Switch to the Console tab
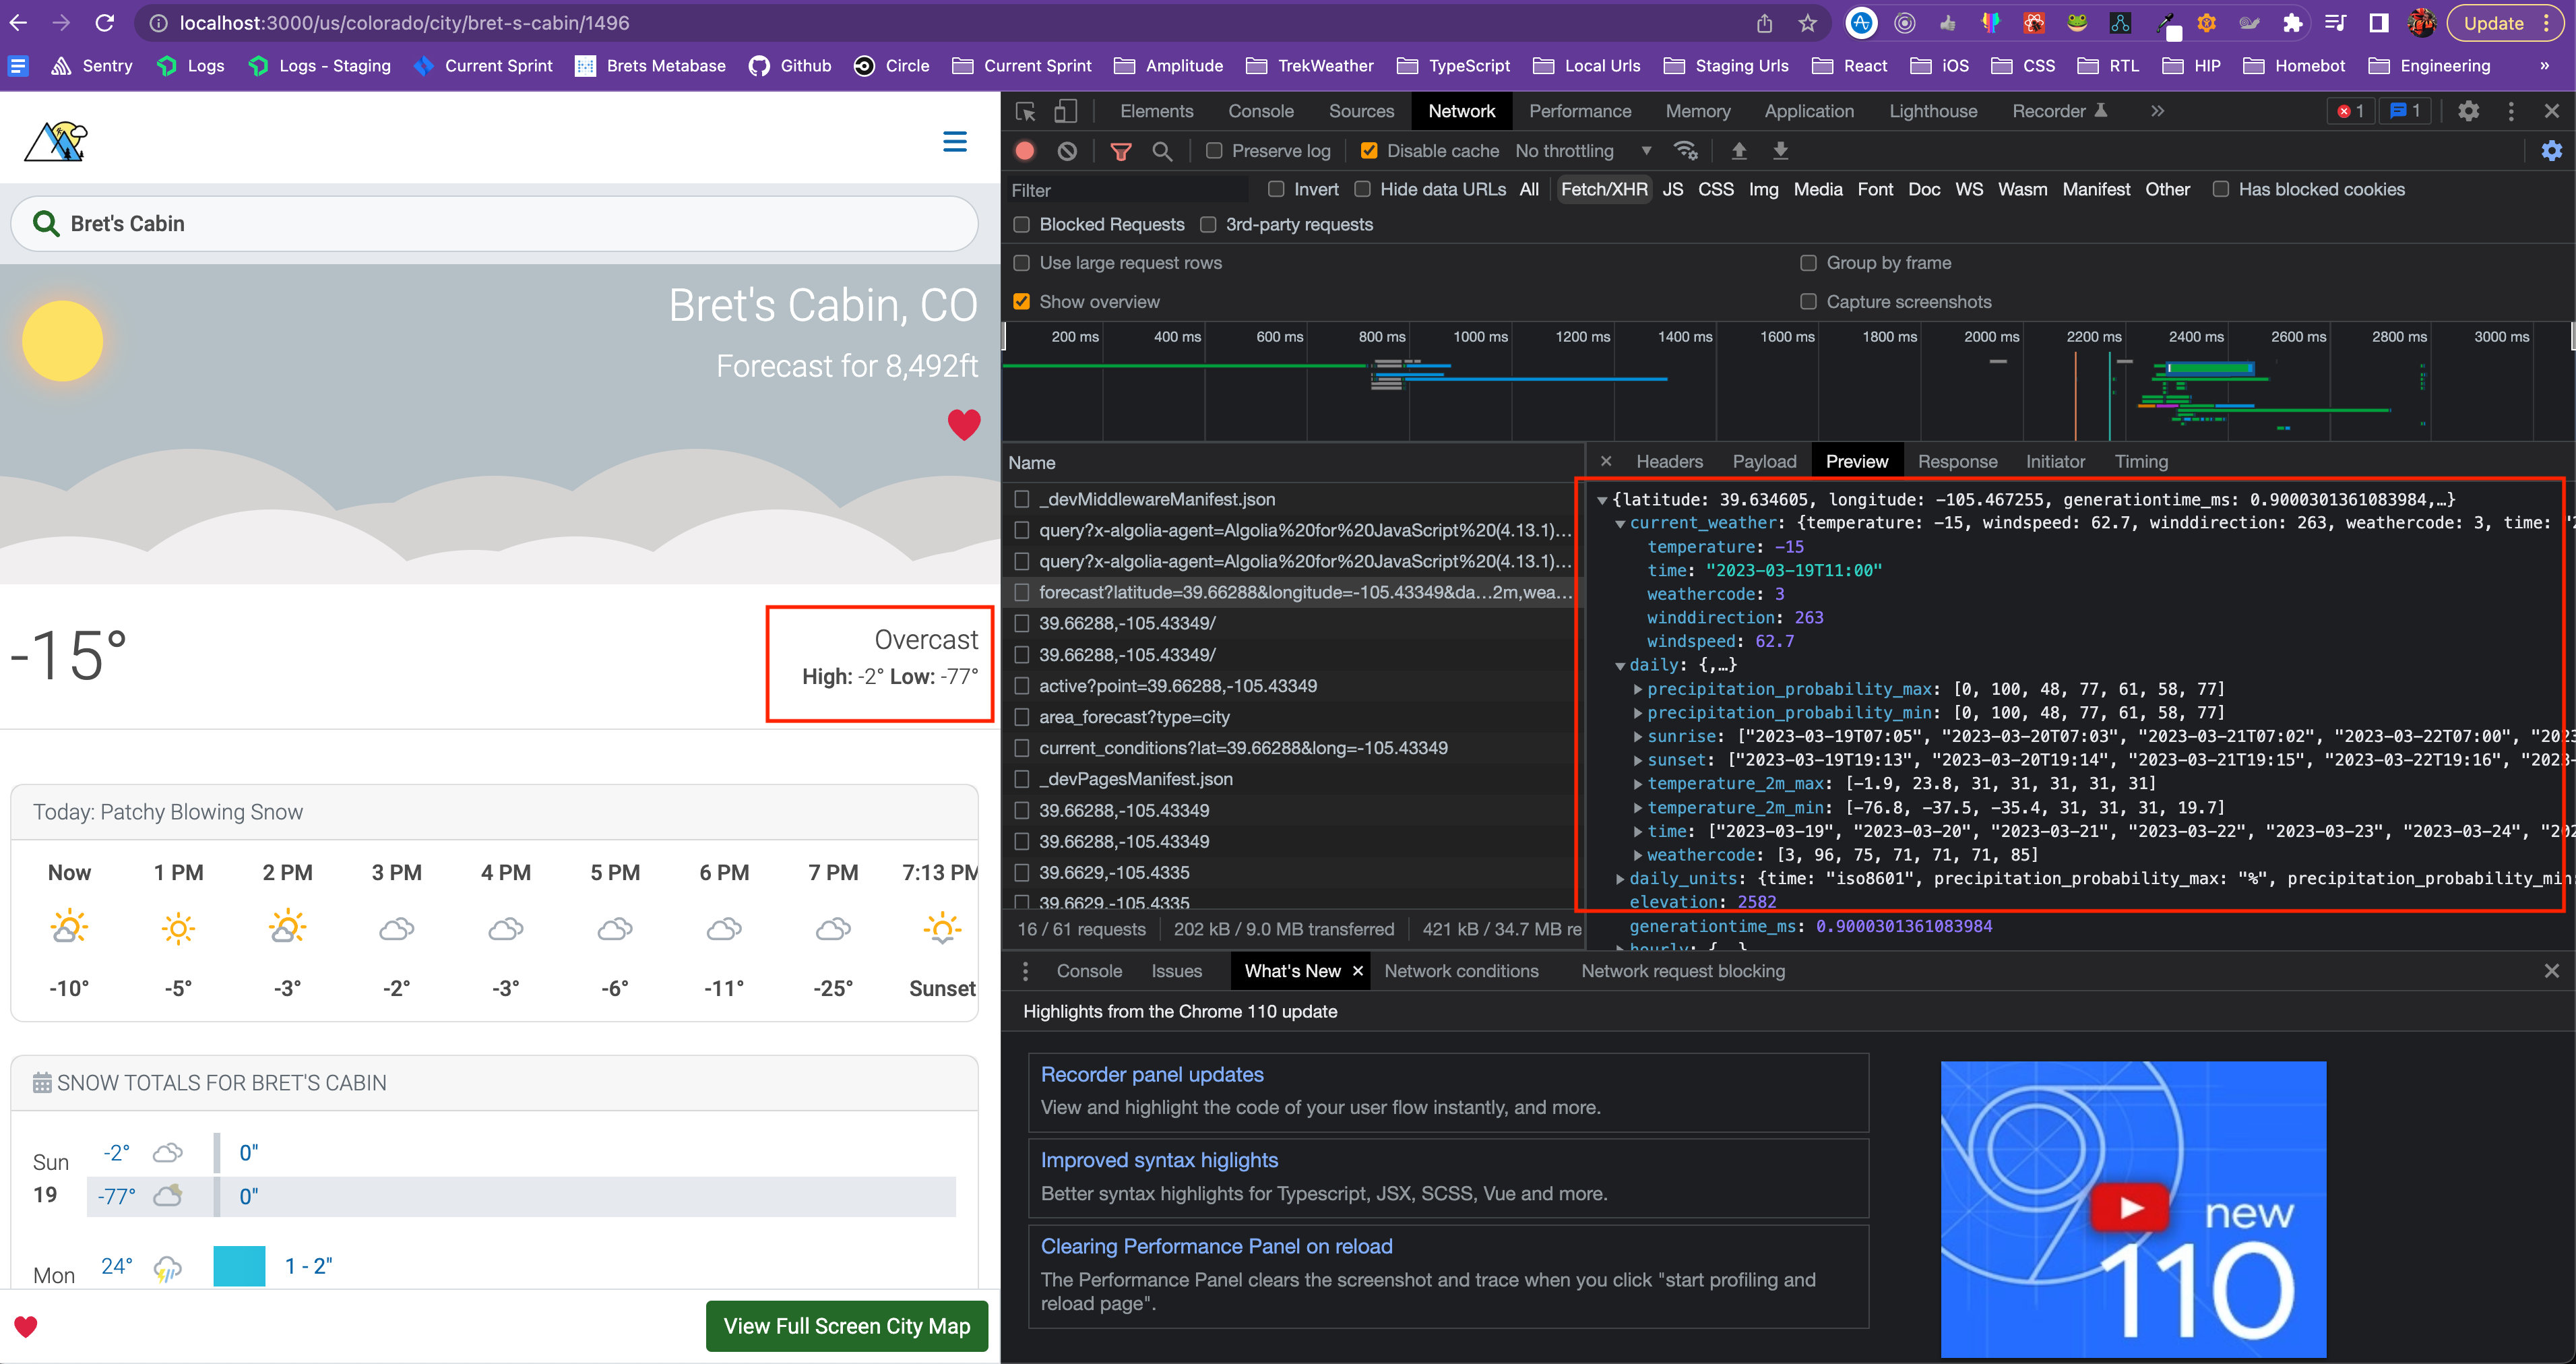 (1260, 111)
